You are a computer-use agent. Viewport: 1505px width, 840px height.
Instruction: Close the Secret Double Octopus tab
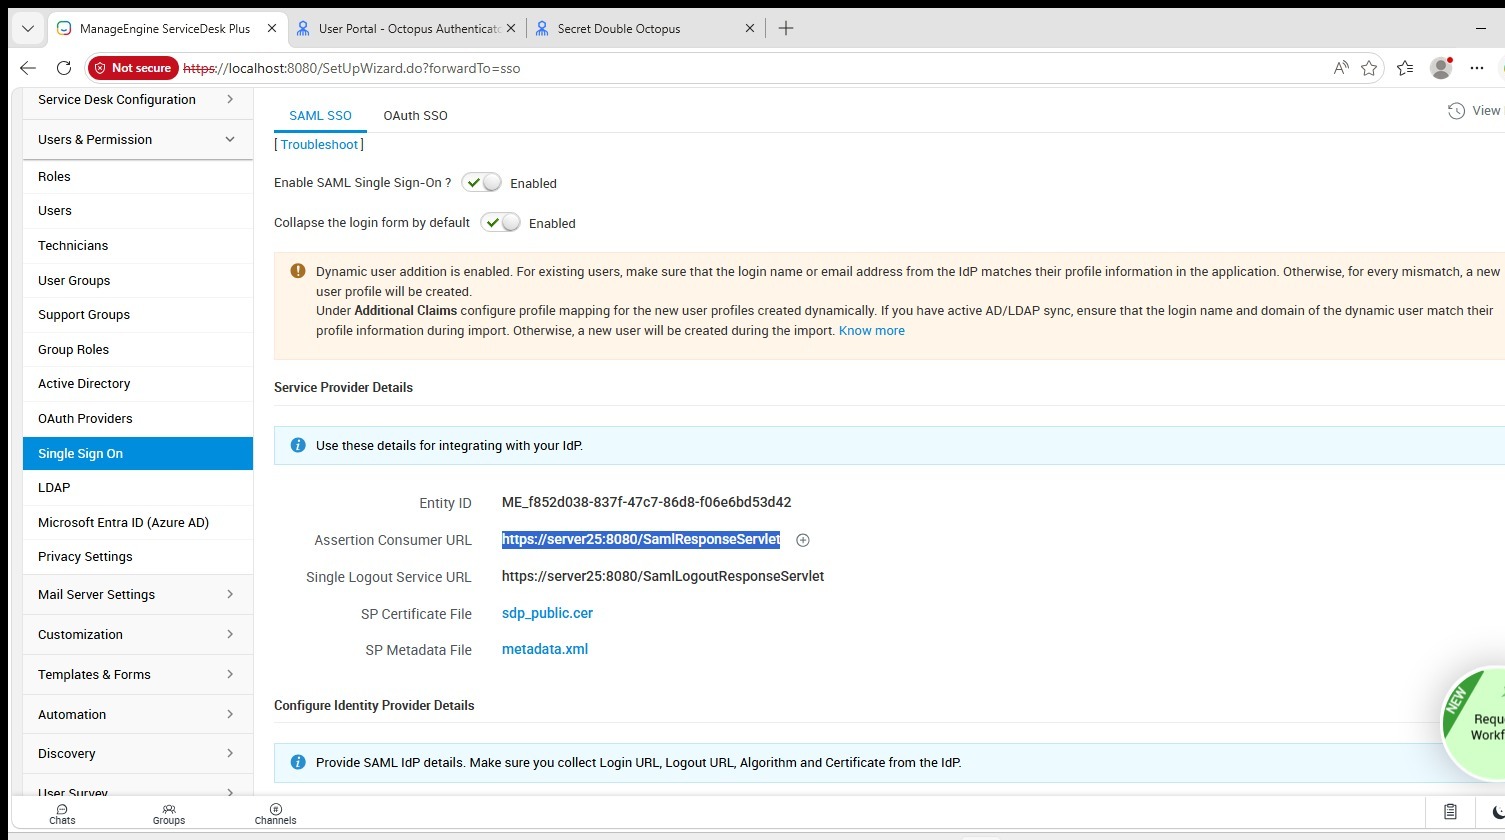(x=750, y=29)
